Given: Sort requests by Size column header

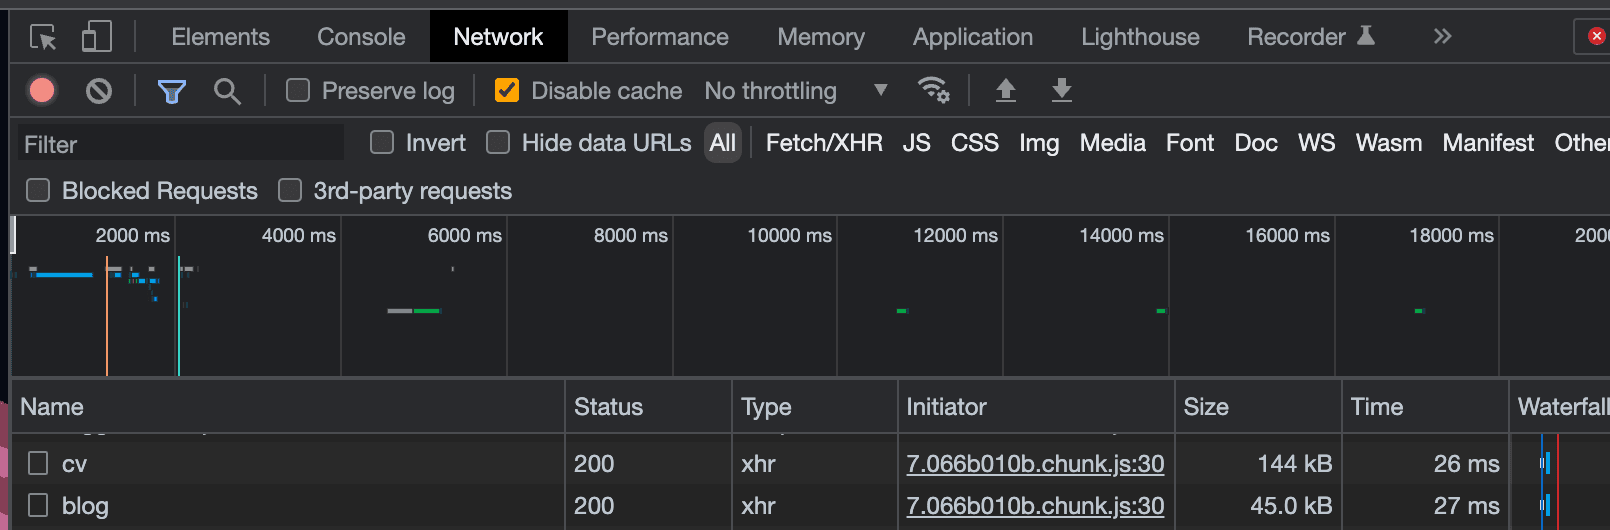Looking at the screenshot, I should [x=1206, y=407].
